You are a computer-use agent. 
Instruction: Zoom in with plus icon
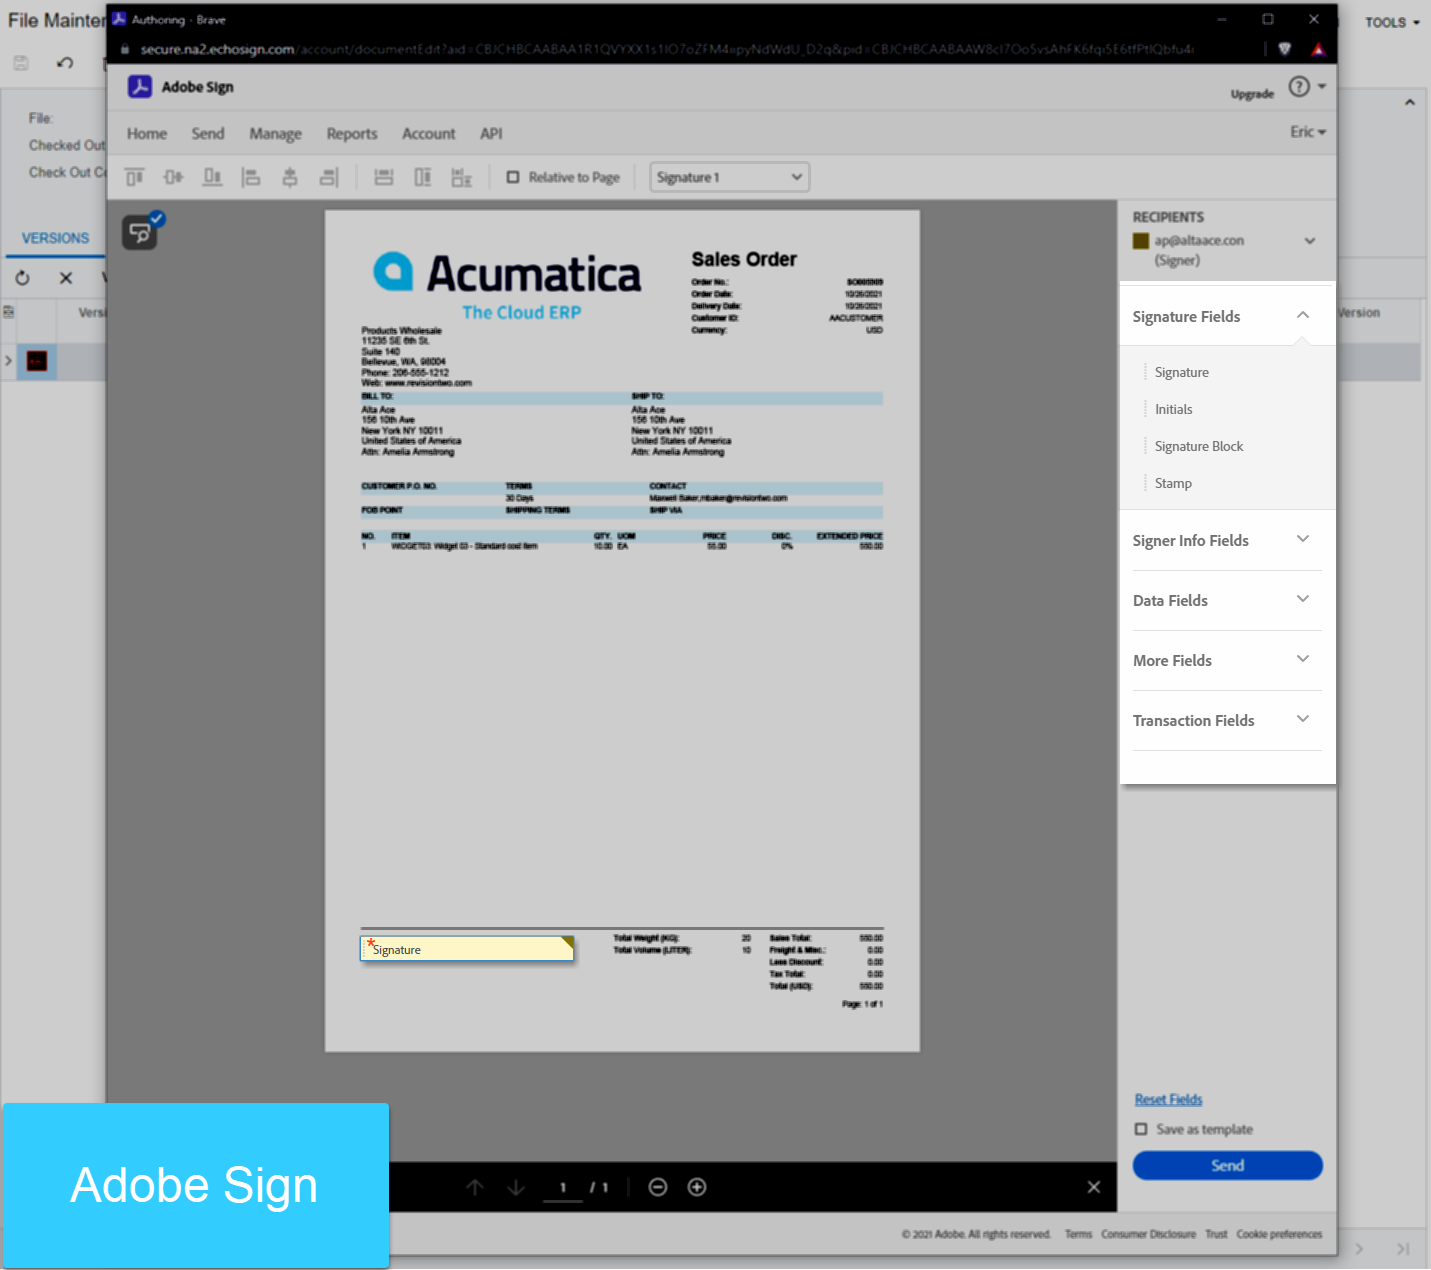click(x=697, y=1187)
